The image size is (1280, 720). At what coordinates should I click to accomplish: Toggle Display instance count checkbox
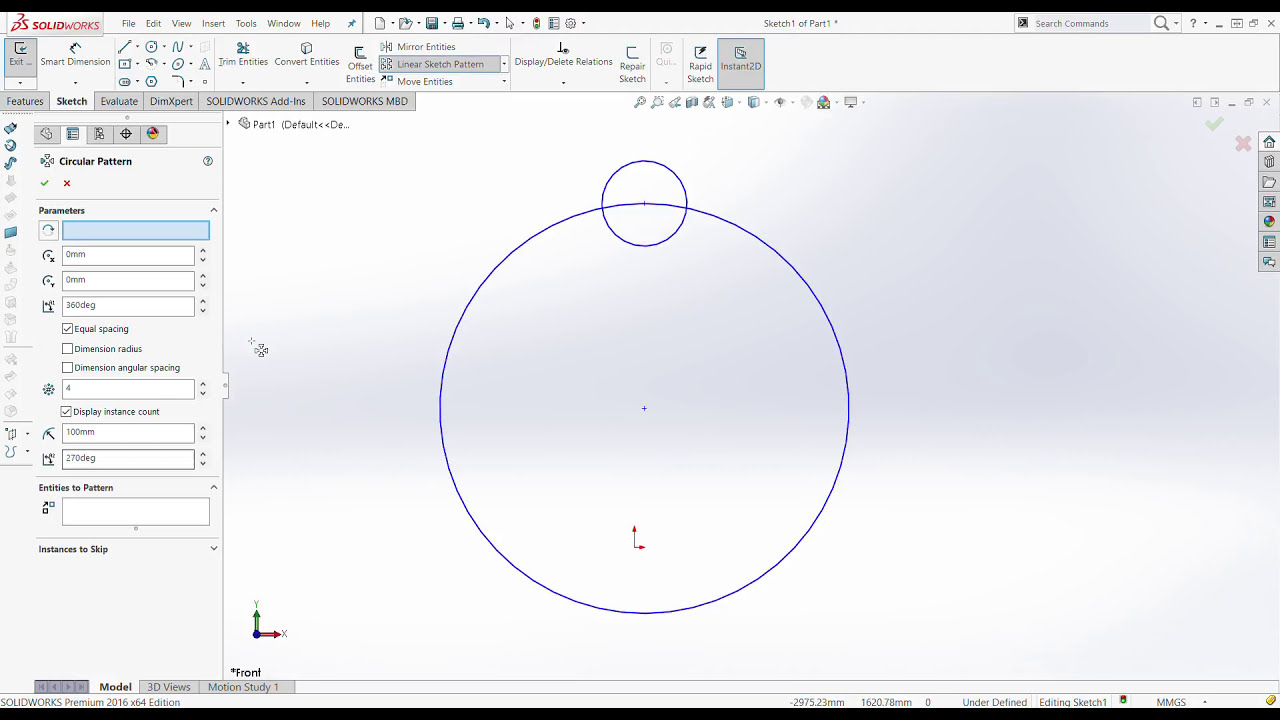click(x=66, y=412)
